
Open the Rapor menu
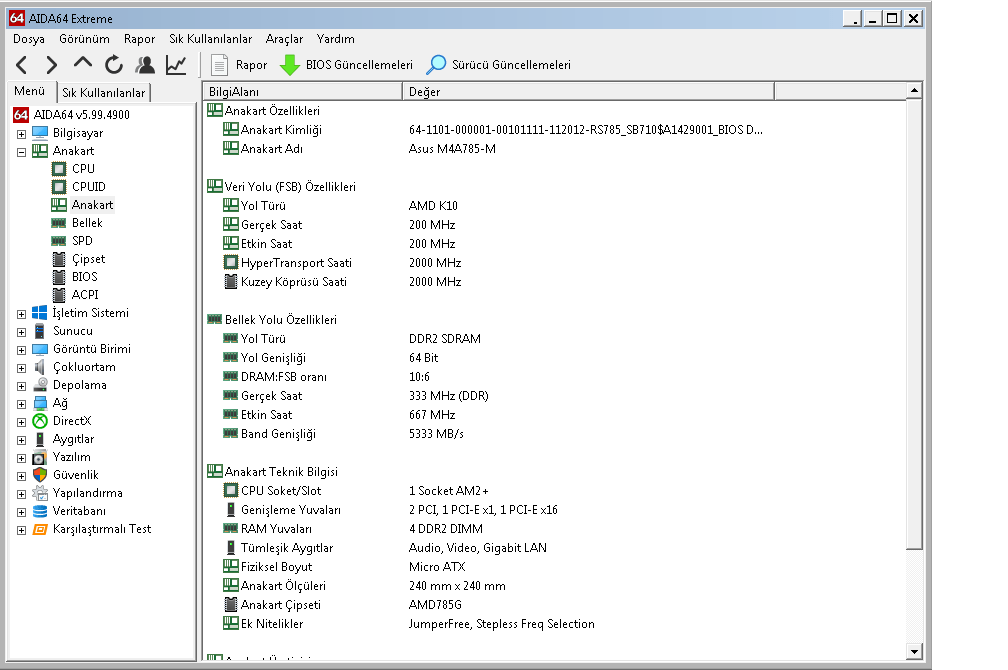pyautogui.click(x=140, y=39)
